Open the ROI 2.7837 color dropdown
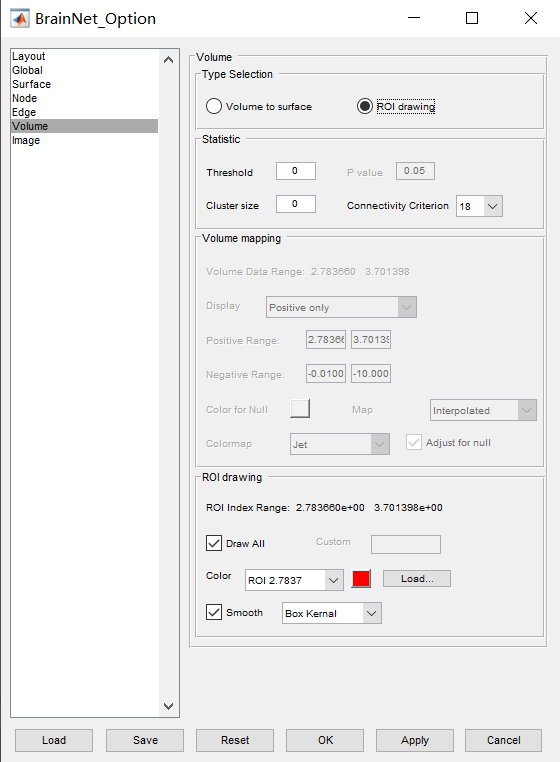 point(294,580)
